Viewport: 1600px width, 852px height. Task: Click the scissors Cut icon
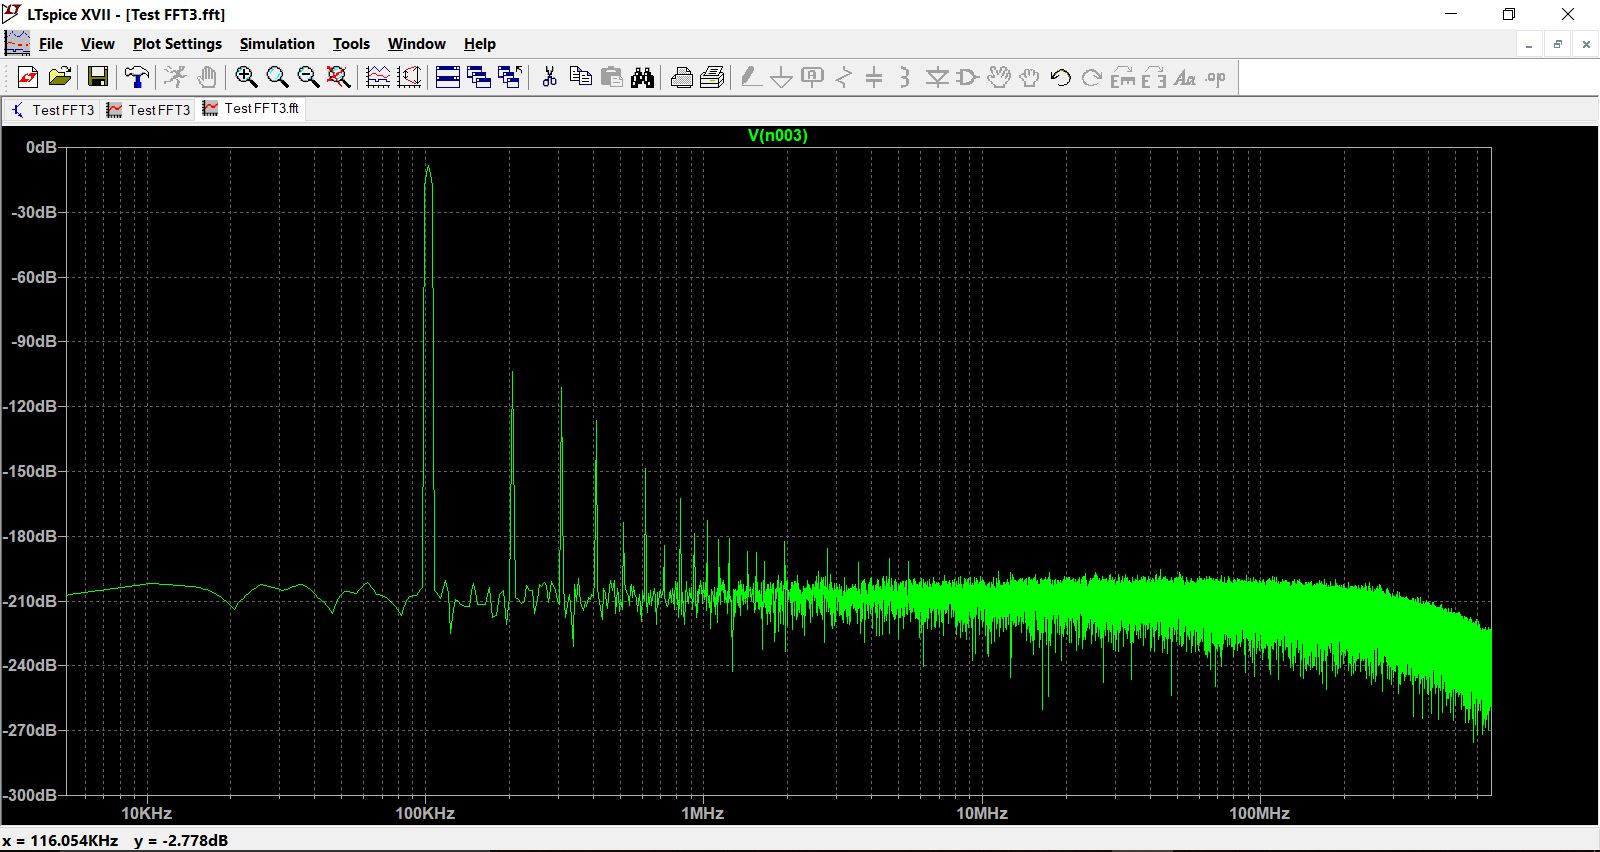point(549,77)
